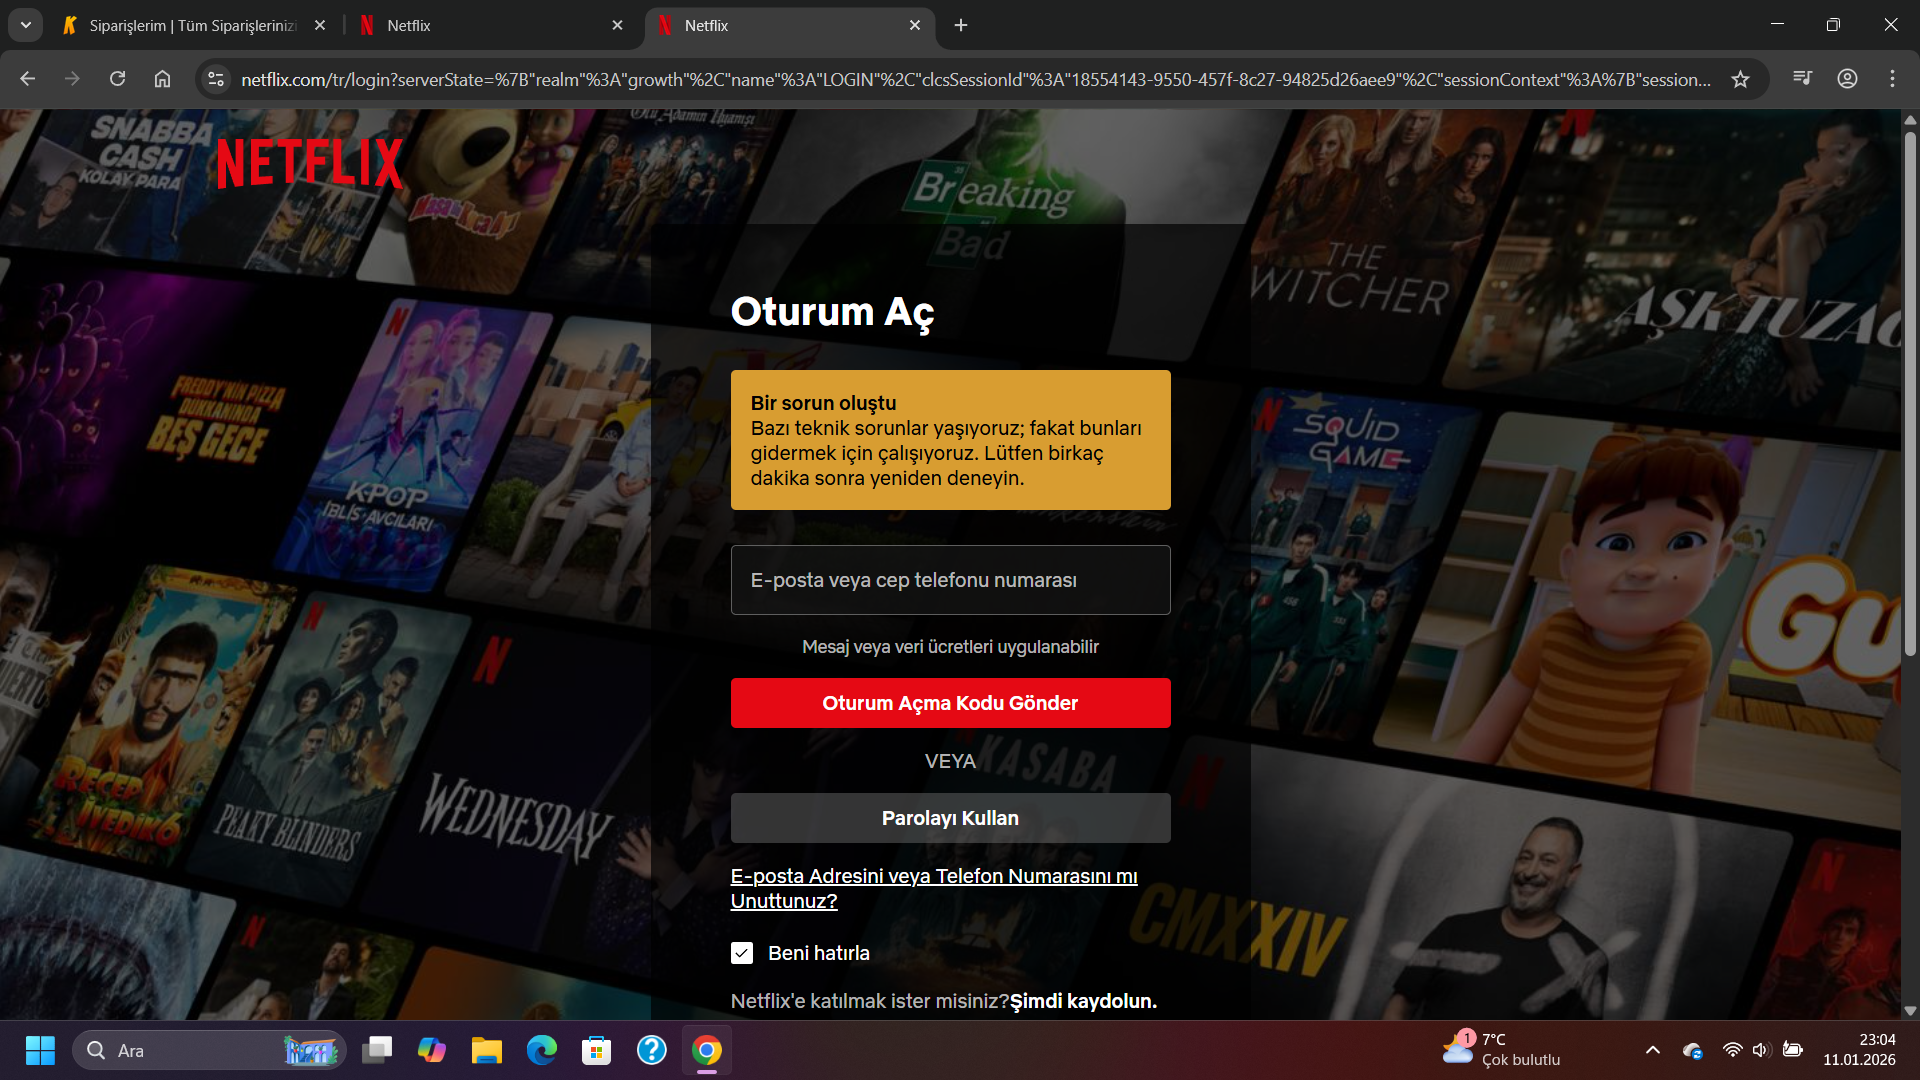1920x1080 pixels.
Task: Open Wi-Fi network settings
Action: [x=1732, y=1050]
